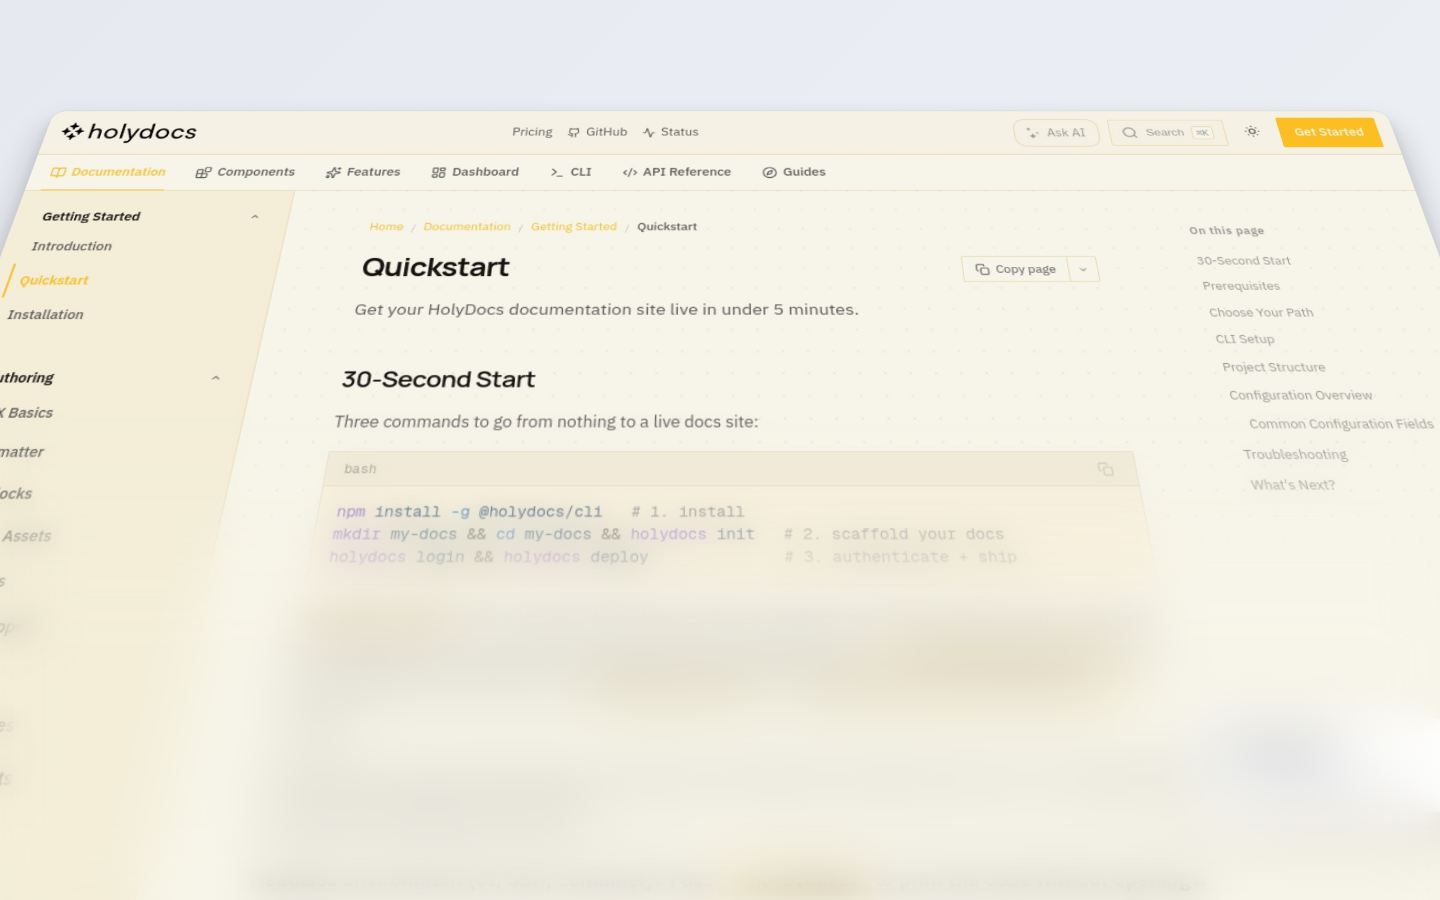
Task: Toggle the light/dark theme sun icon
Action: click(x=1252, y=132)
